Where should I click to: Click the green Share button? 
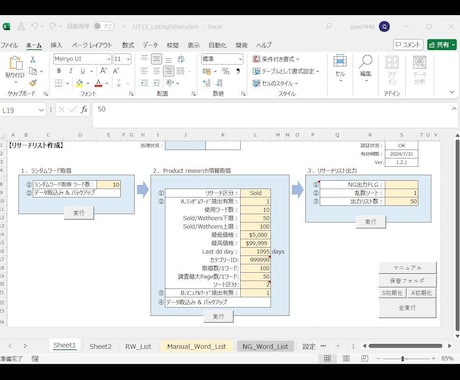442,45
